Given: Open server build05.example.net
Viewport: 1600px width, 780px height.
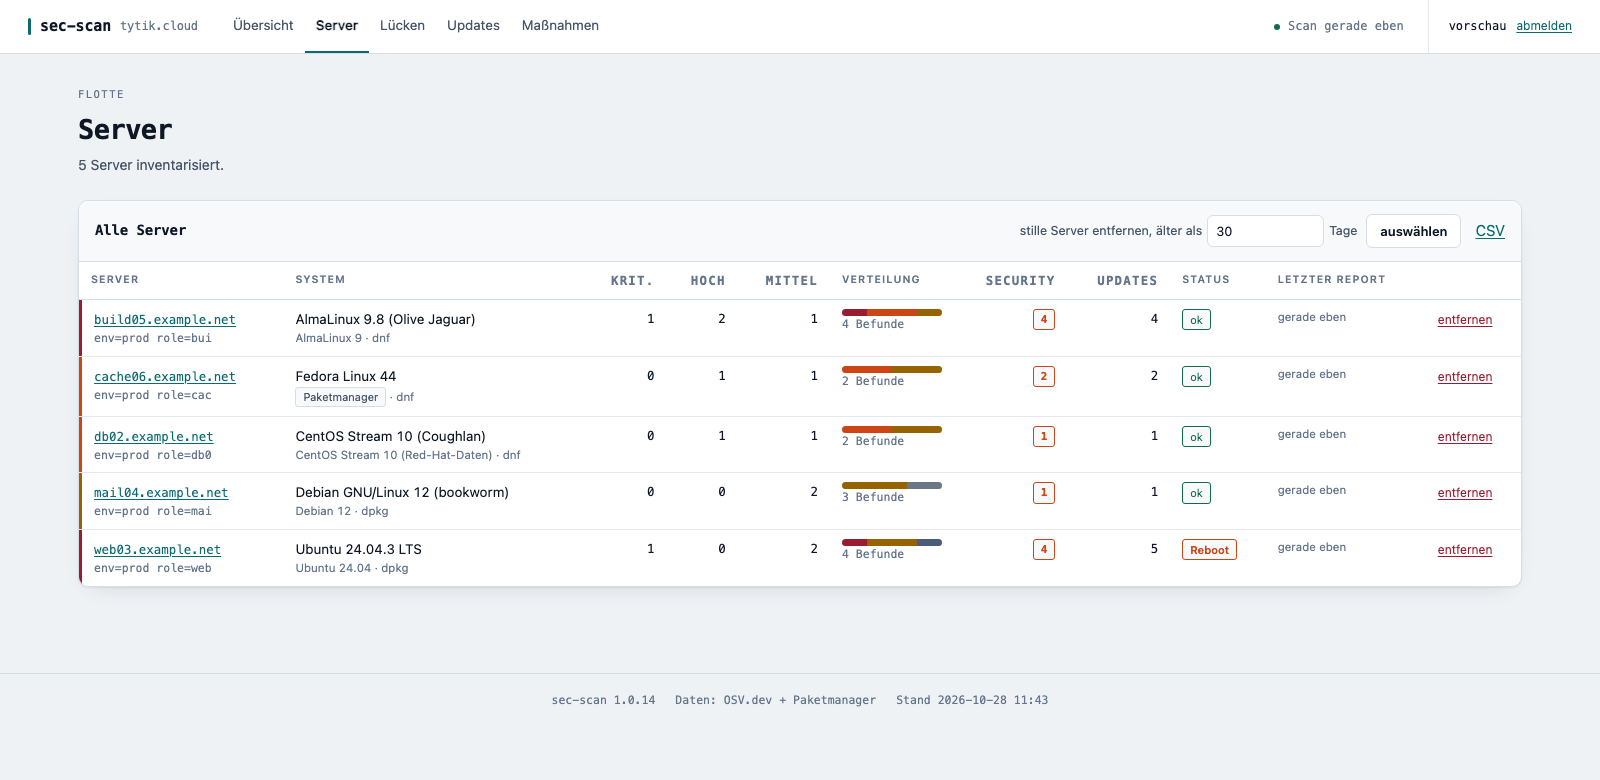Looking at the screenshot, I should coord(165,320).
